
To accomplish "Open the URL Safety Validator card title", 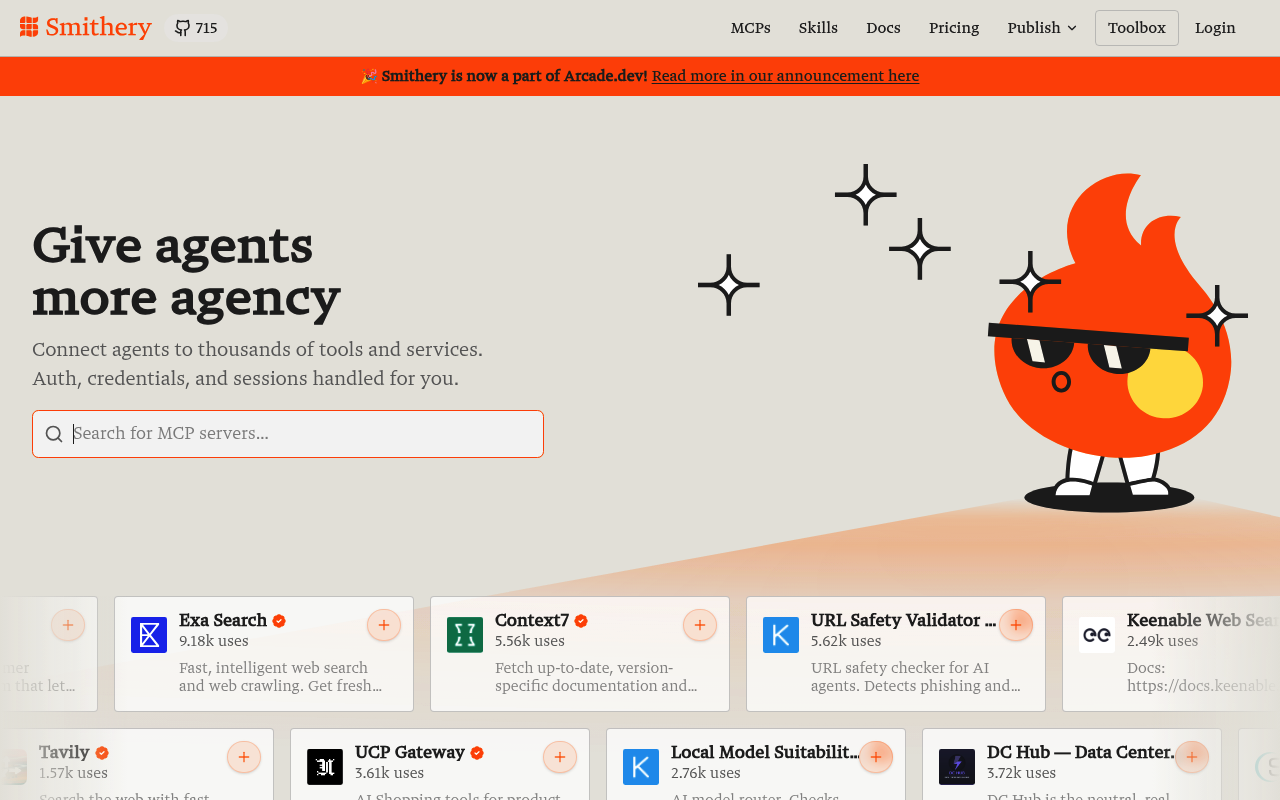I will pyautogui.click(x=903, y=621).
